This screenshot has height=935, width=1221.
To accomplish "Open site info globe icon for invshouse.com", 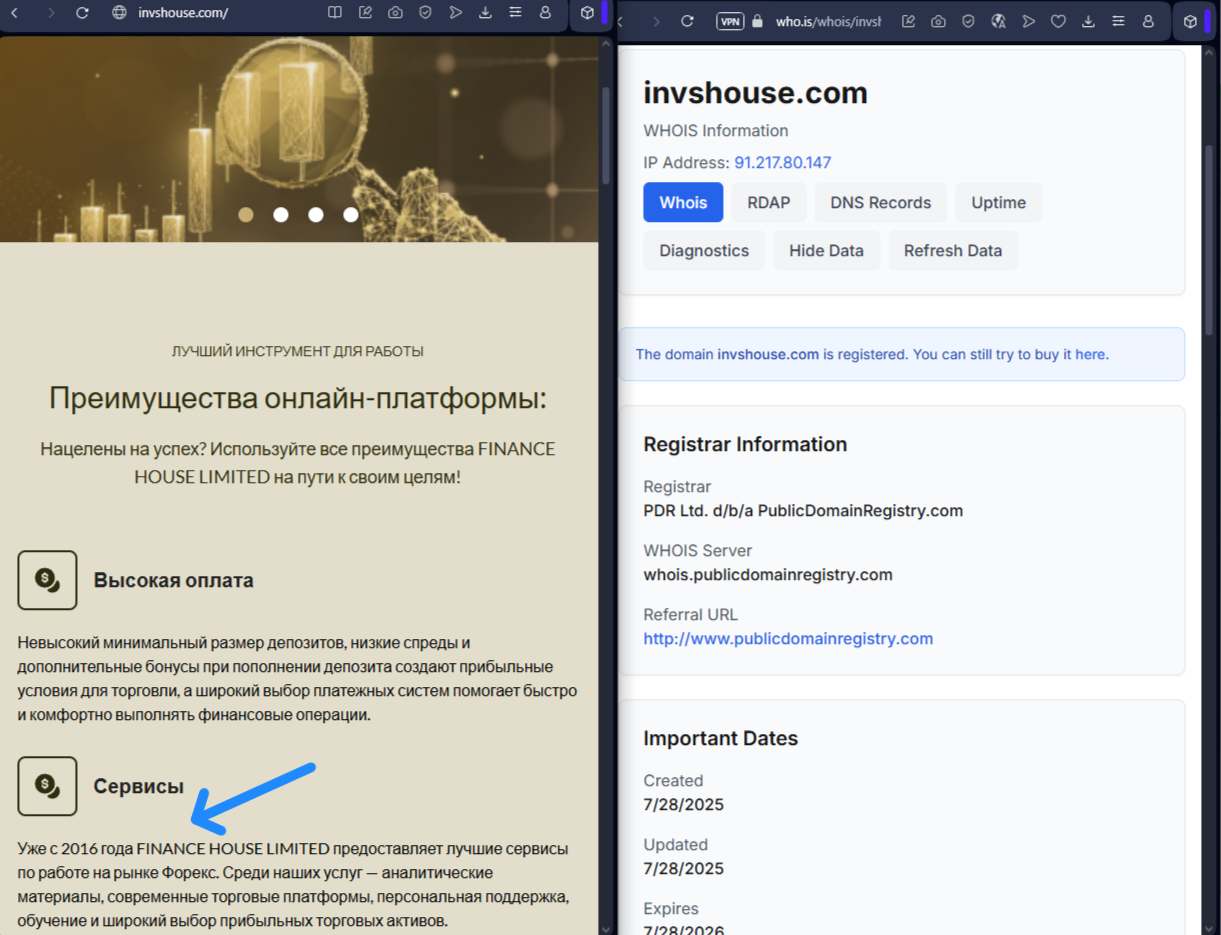I will coord(120,13).
